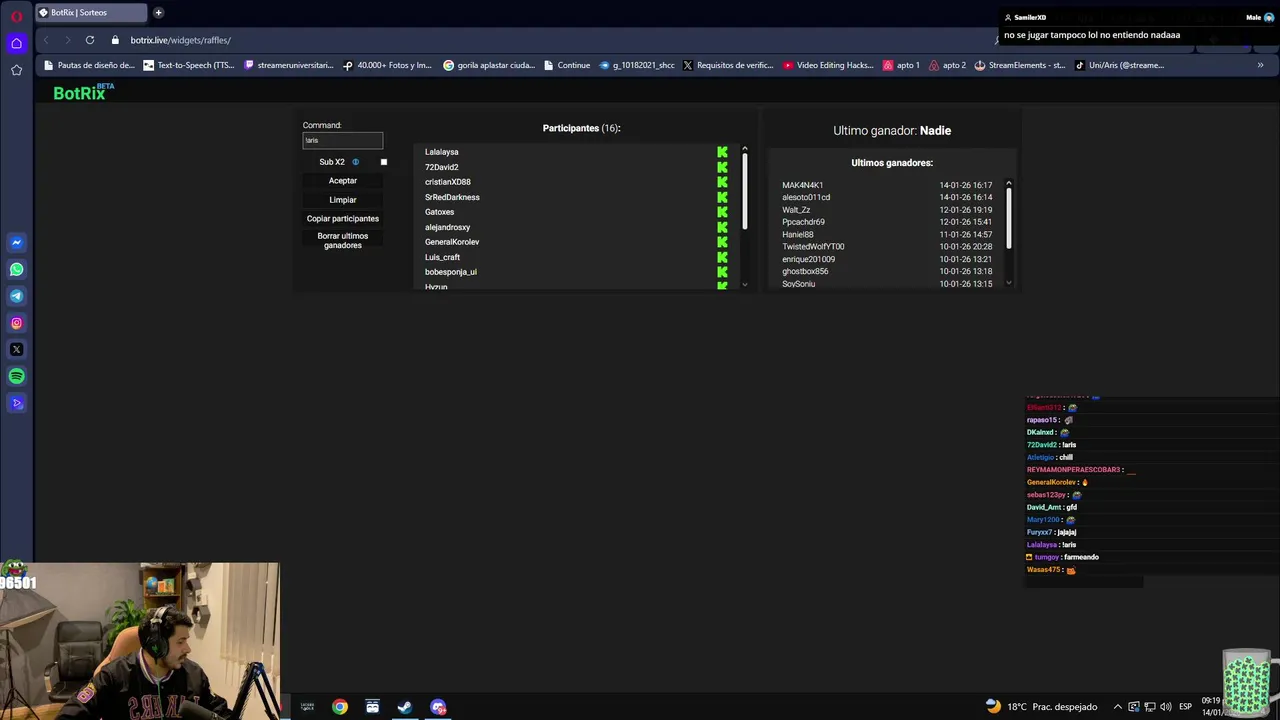Screen dimensions: 1280x720
Task: Go forward in browser history
Action: click(67, 40)
